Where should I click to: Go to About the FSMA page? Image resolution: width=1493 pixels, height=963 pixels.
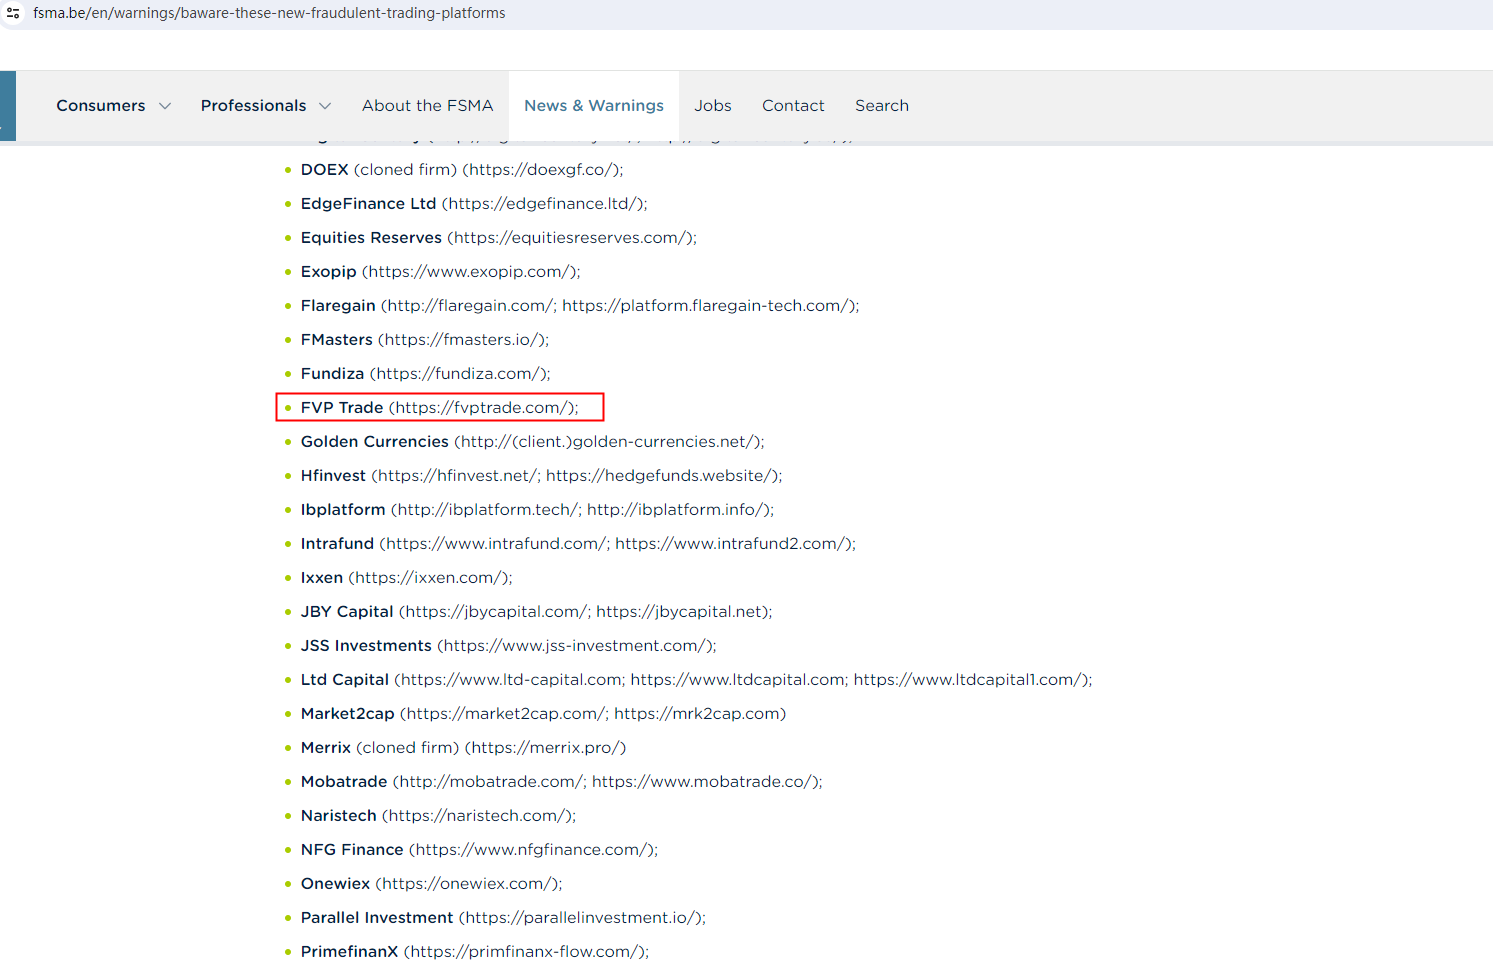[427, 106]
